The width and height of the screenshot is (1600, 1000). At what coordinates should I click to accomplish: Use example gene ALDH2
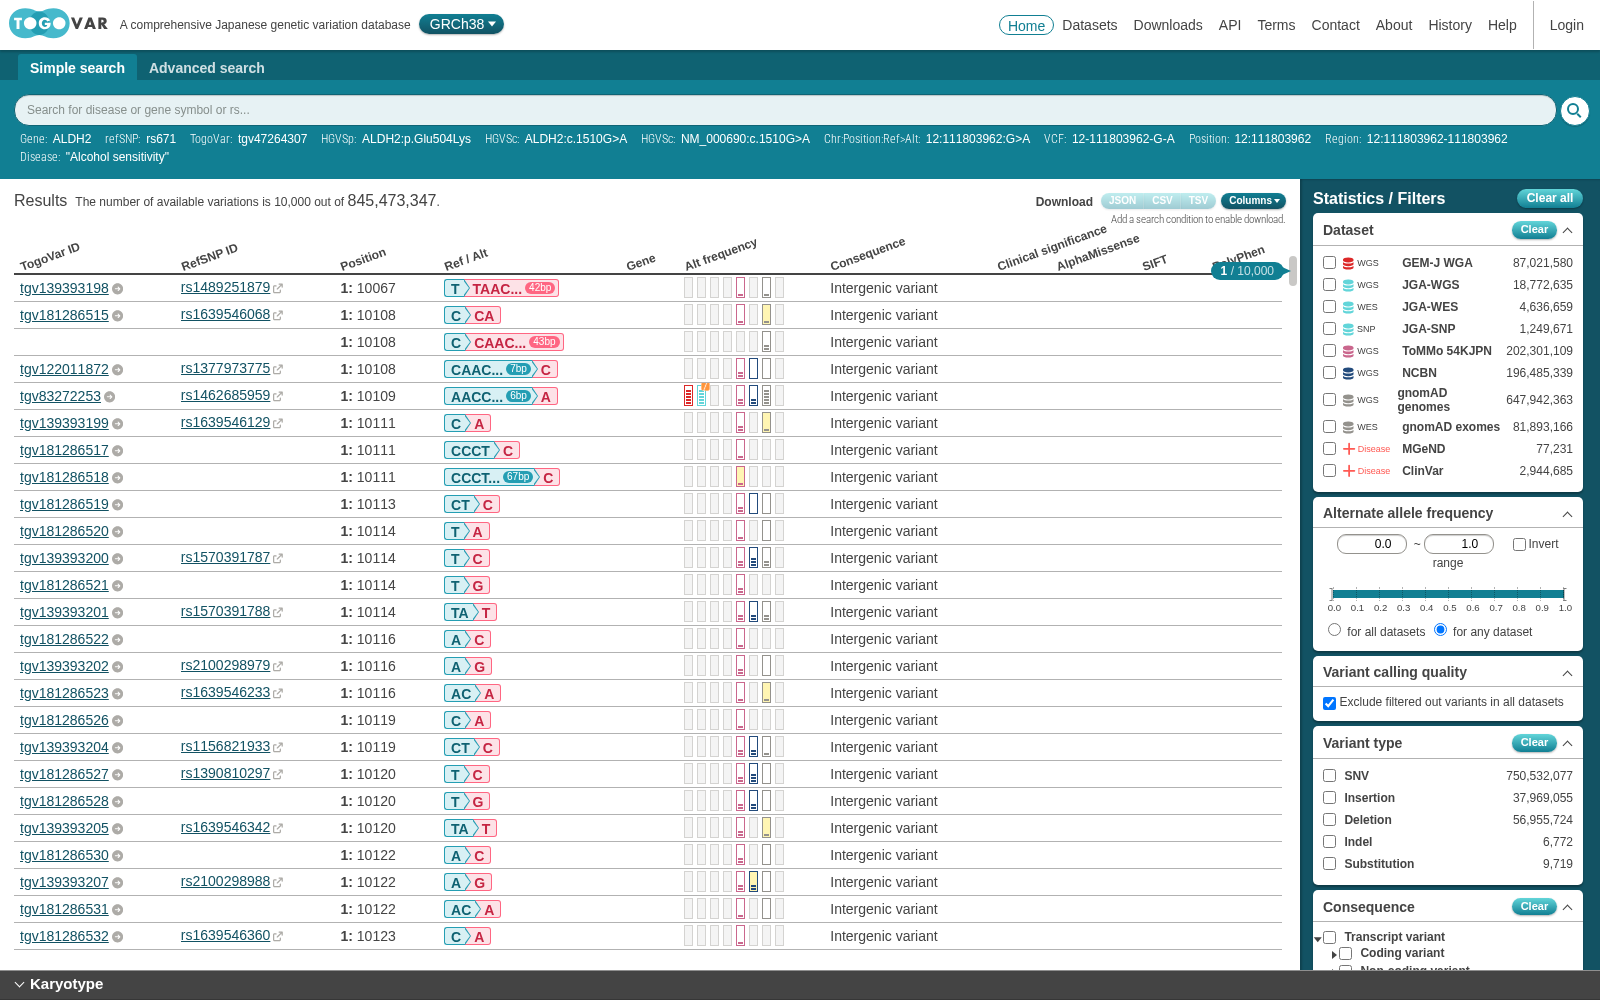(x=72, y=139)
